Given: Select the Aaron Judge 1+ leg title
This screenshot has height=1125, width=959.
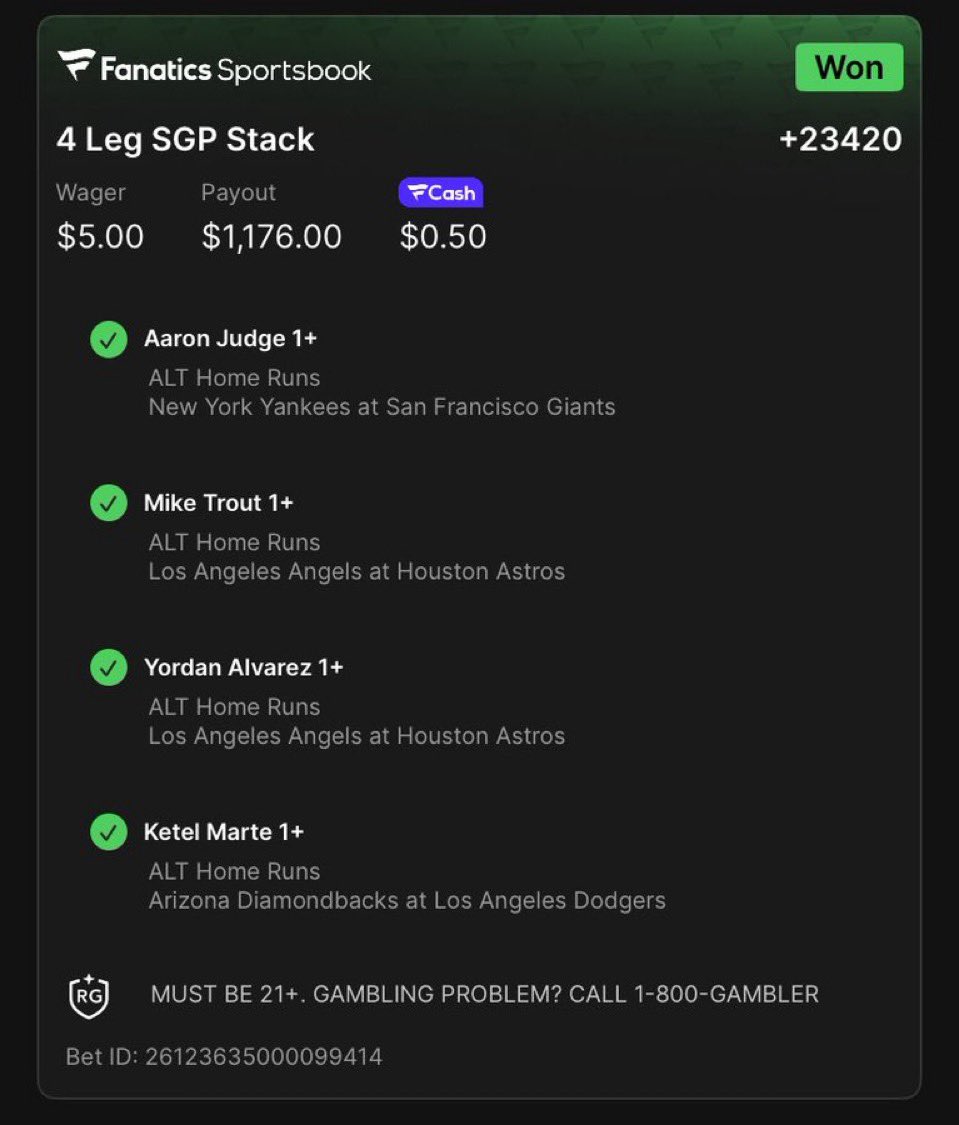Looking at the screenshot, I should pyautogui.click(x=231, y=339).
